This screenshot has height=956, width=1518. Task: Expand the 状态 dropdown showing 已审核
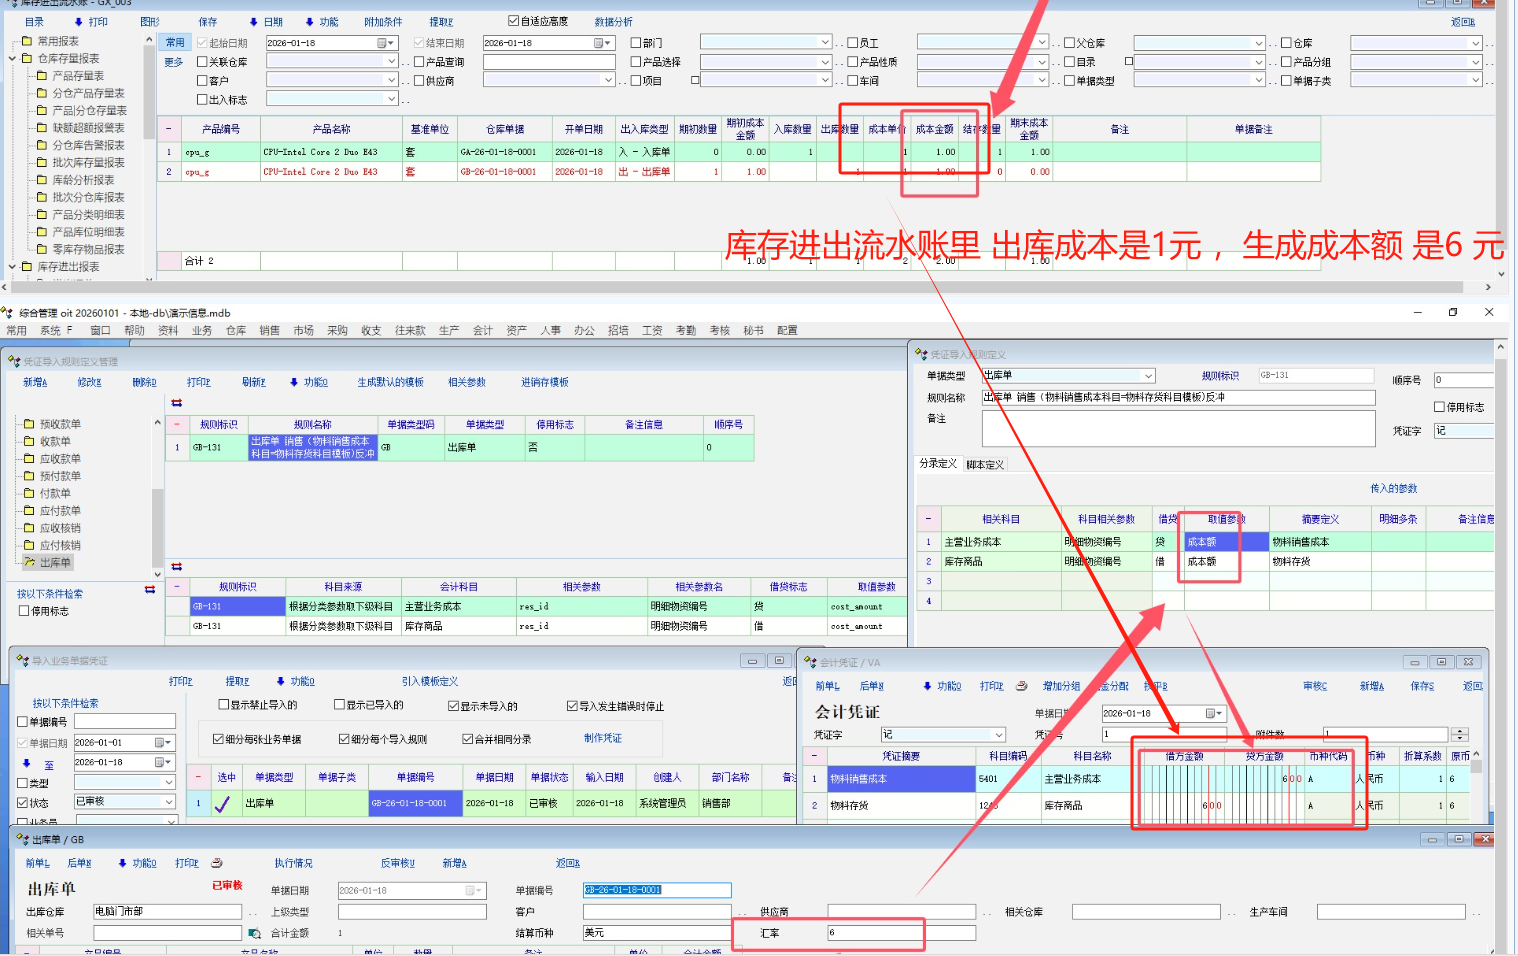(x=168, y=802)
